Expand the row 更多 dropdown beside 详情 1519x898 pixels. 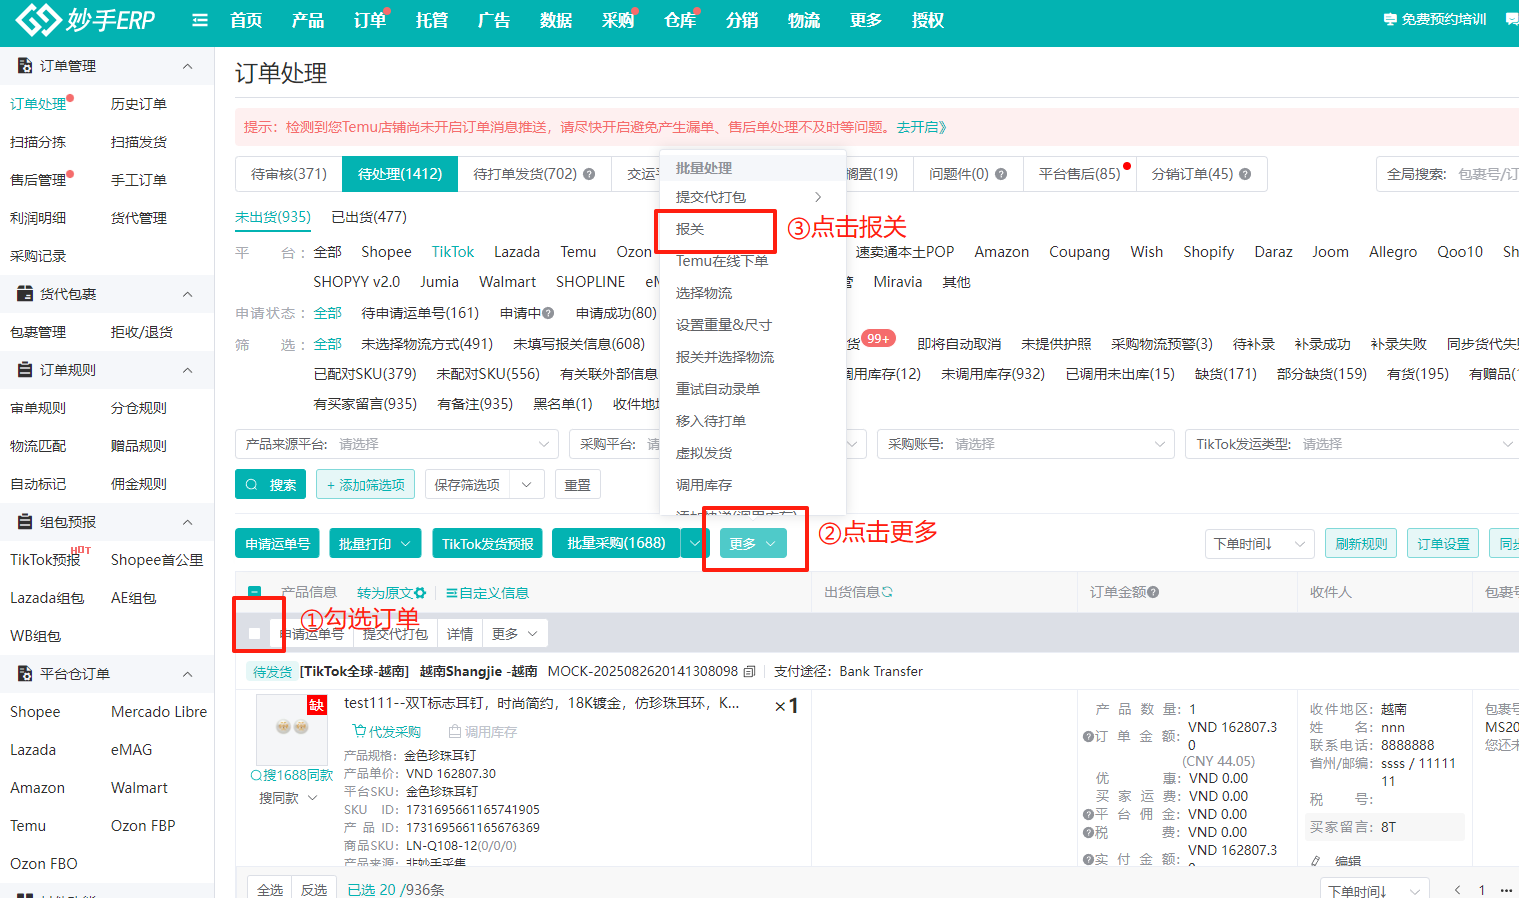click(x=515, y=634)
